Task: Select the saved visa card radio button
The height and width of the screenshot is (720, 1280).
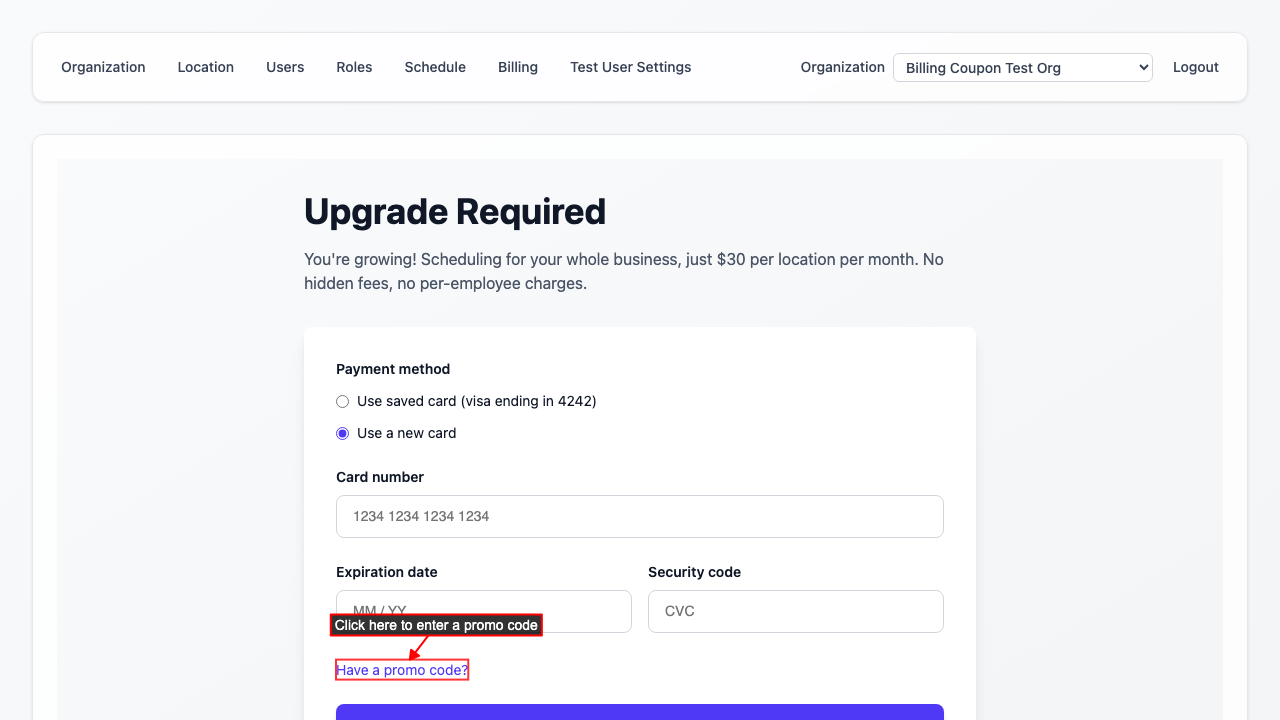Action: click(x=343, y=401)
